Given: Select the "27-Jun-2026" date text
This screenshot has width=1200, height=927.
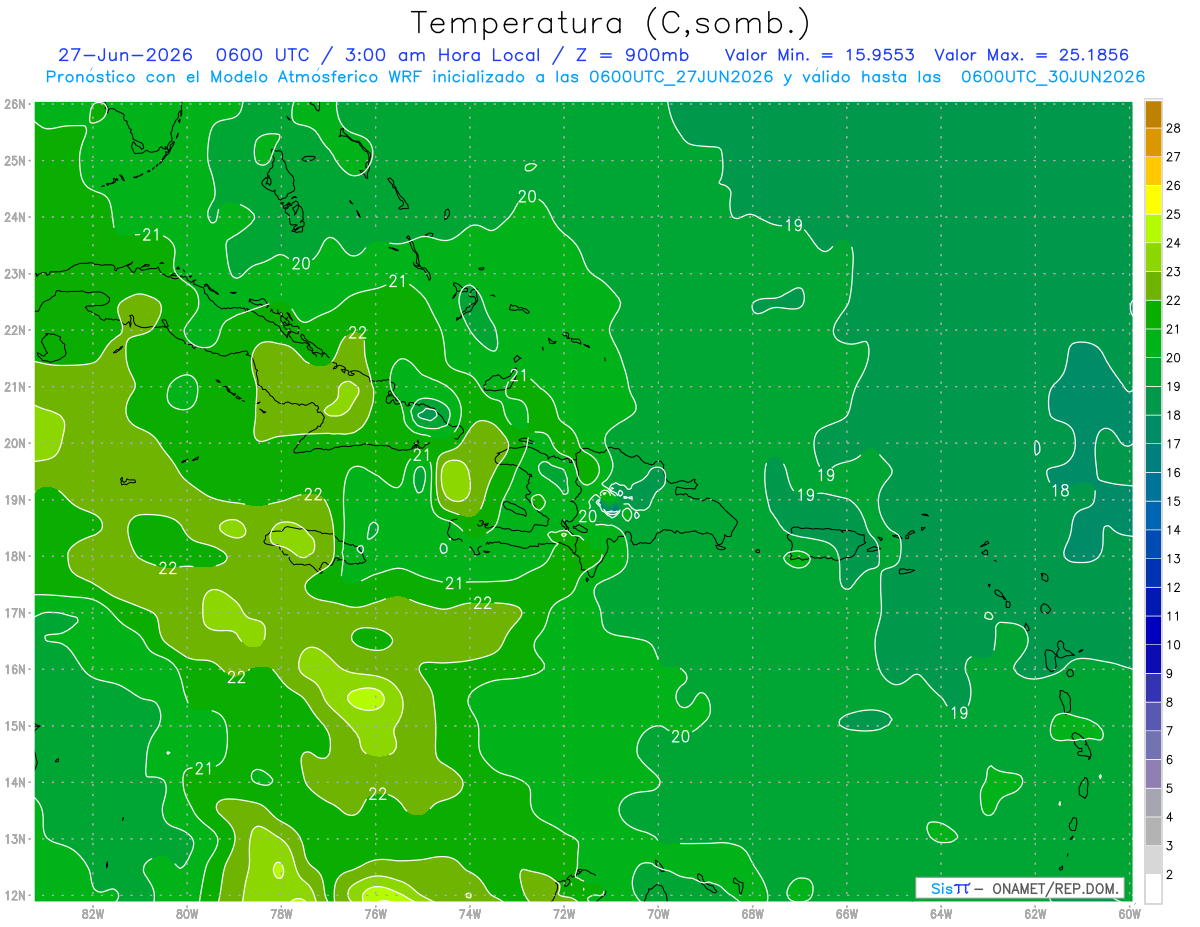Looking at the screenshot, I should pyautogui.click(x=127, y=55).
